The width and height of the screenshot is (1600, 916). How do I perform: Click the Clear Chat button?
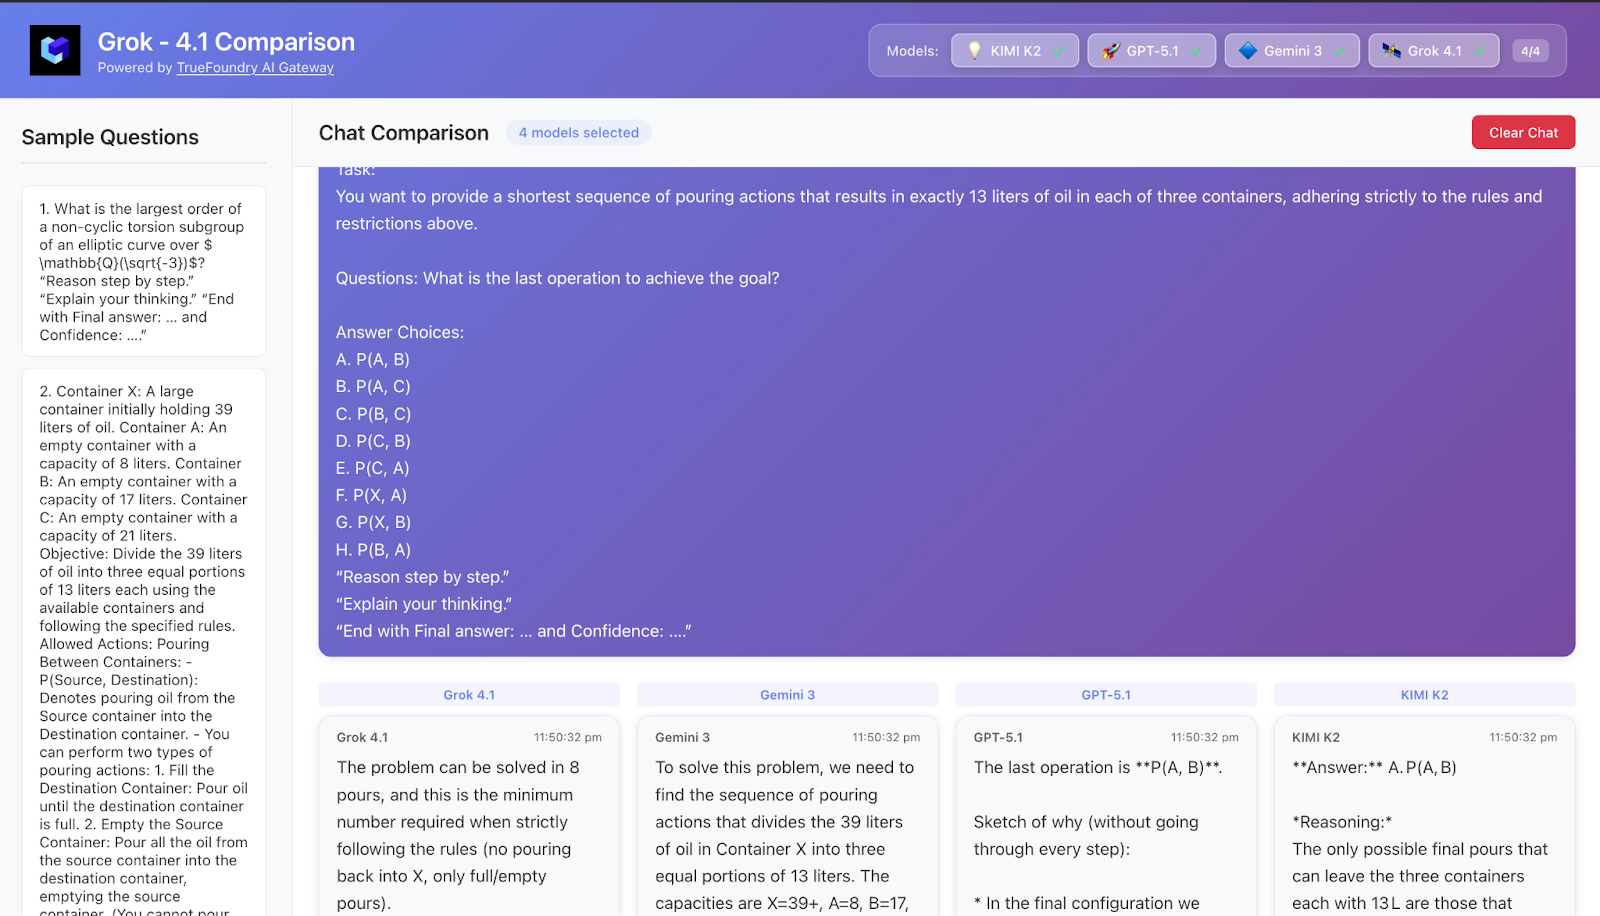[x=1523, y=132]
